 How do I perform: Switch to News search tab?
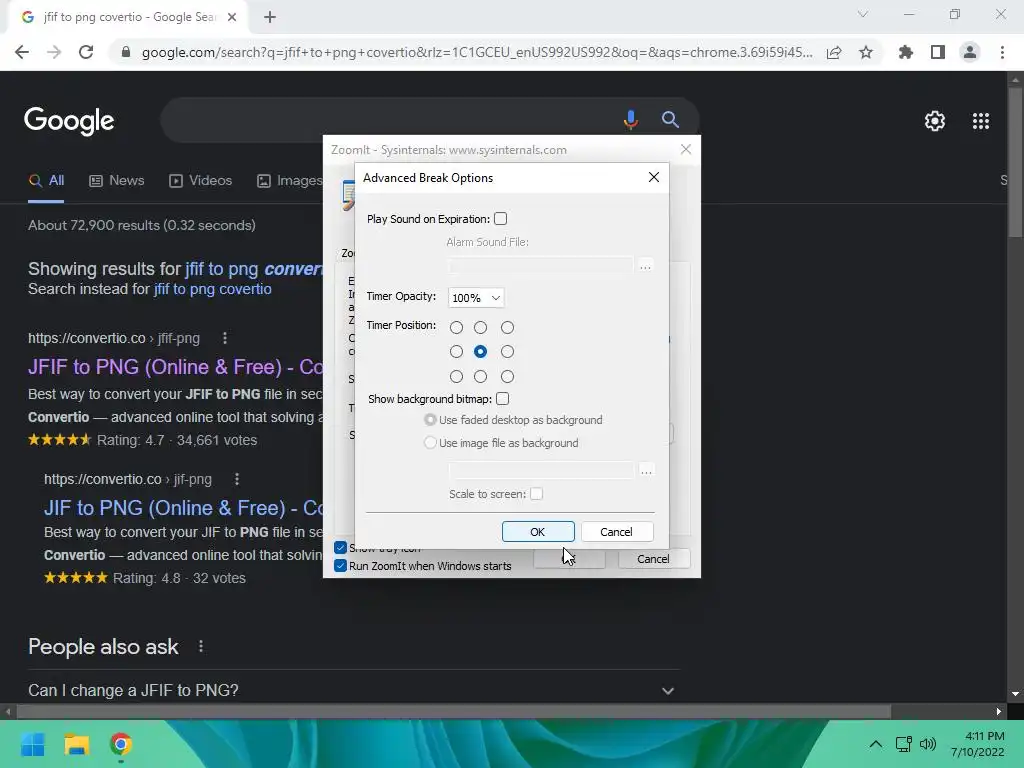[117, 180]
